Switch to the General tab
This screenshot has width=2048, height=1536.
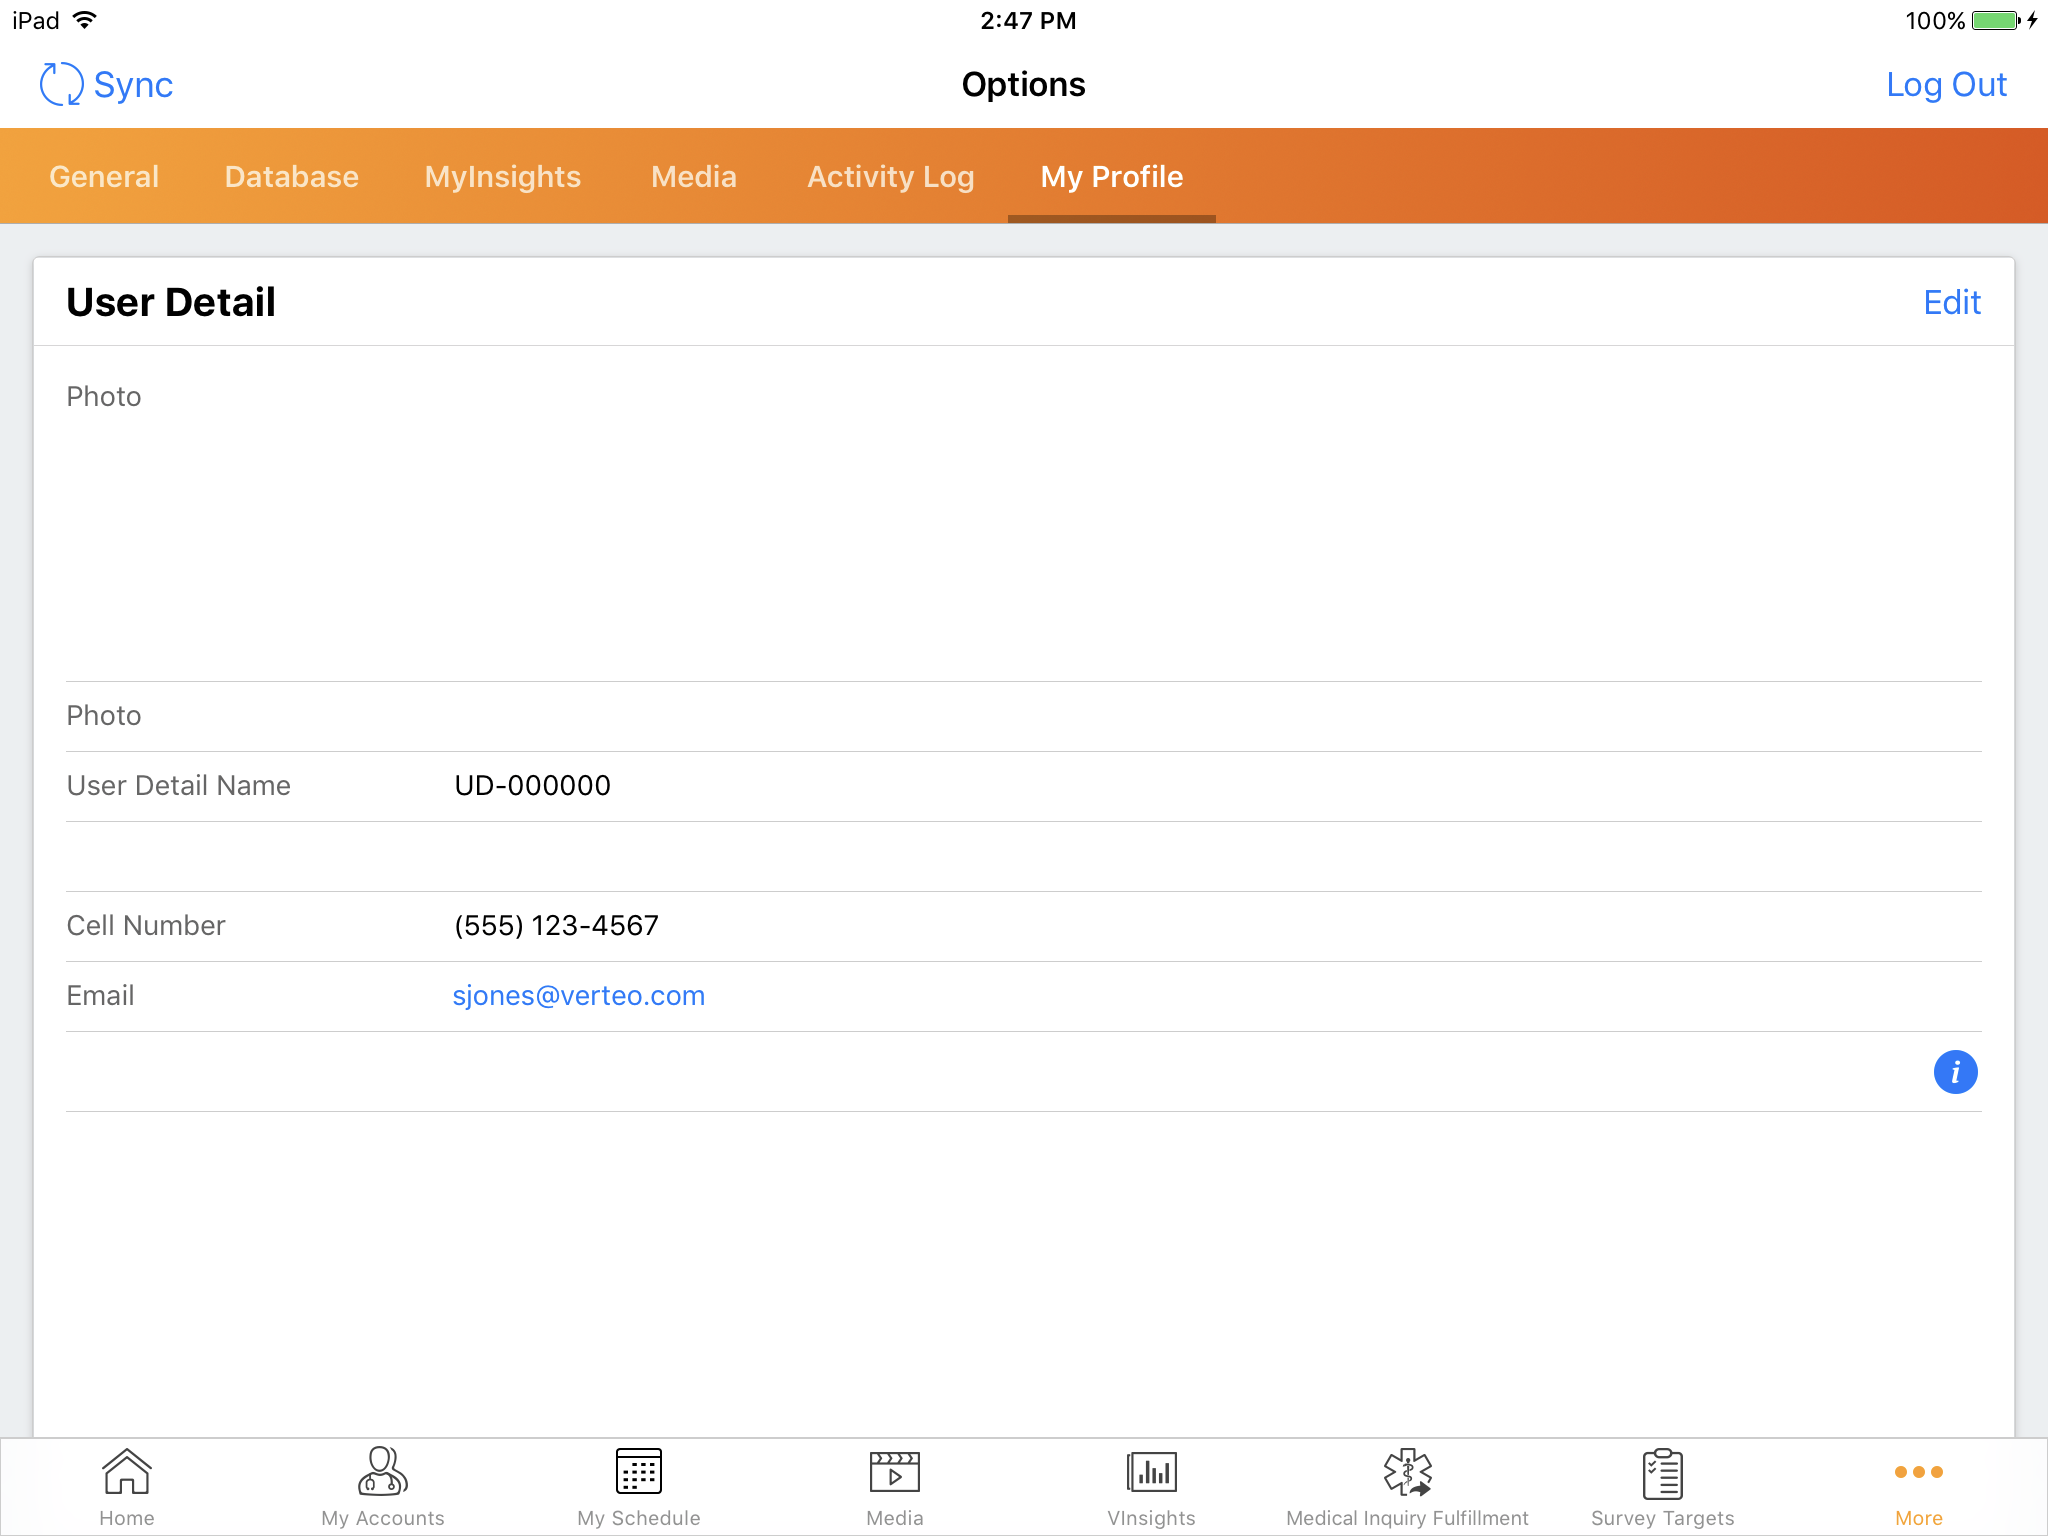tap(104, 177)
